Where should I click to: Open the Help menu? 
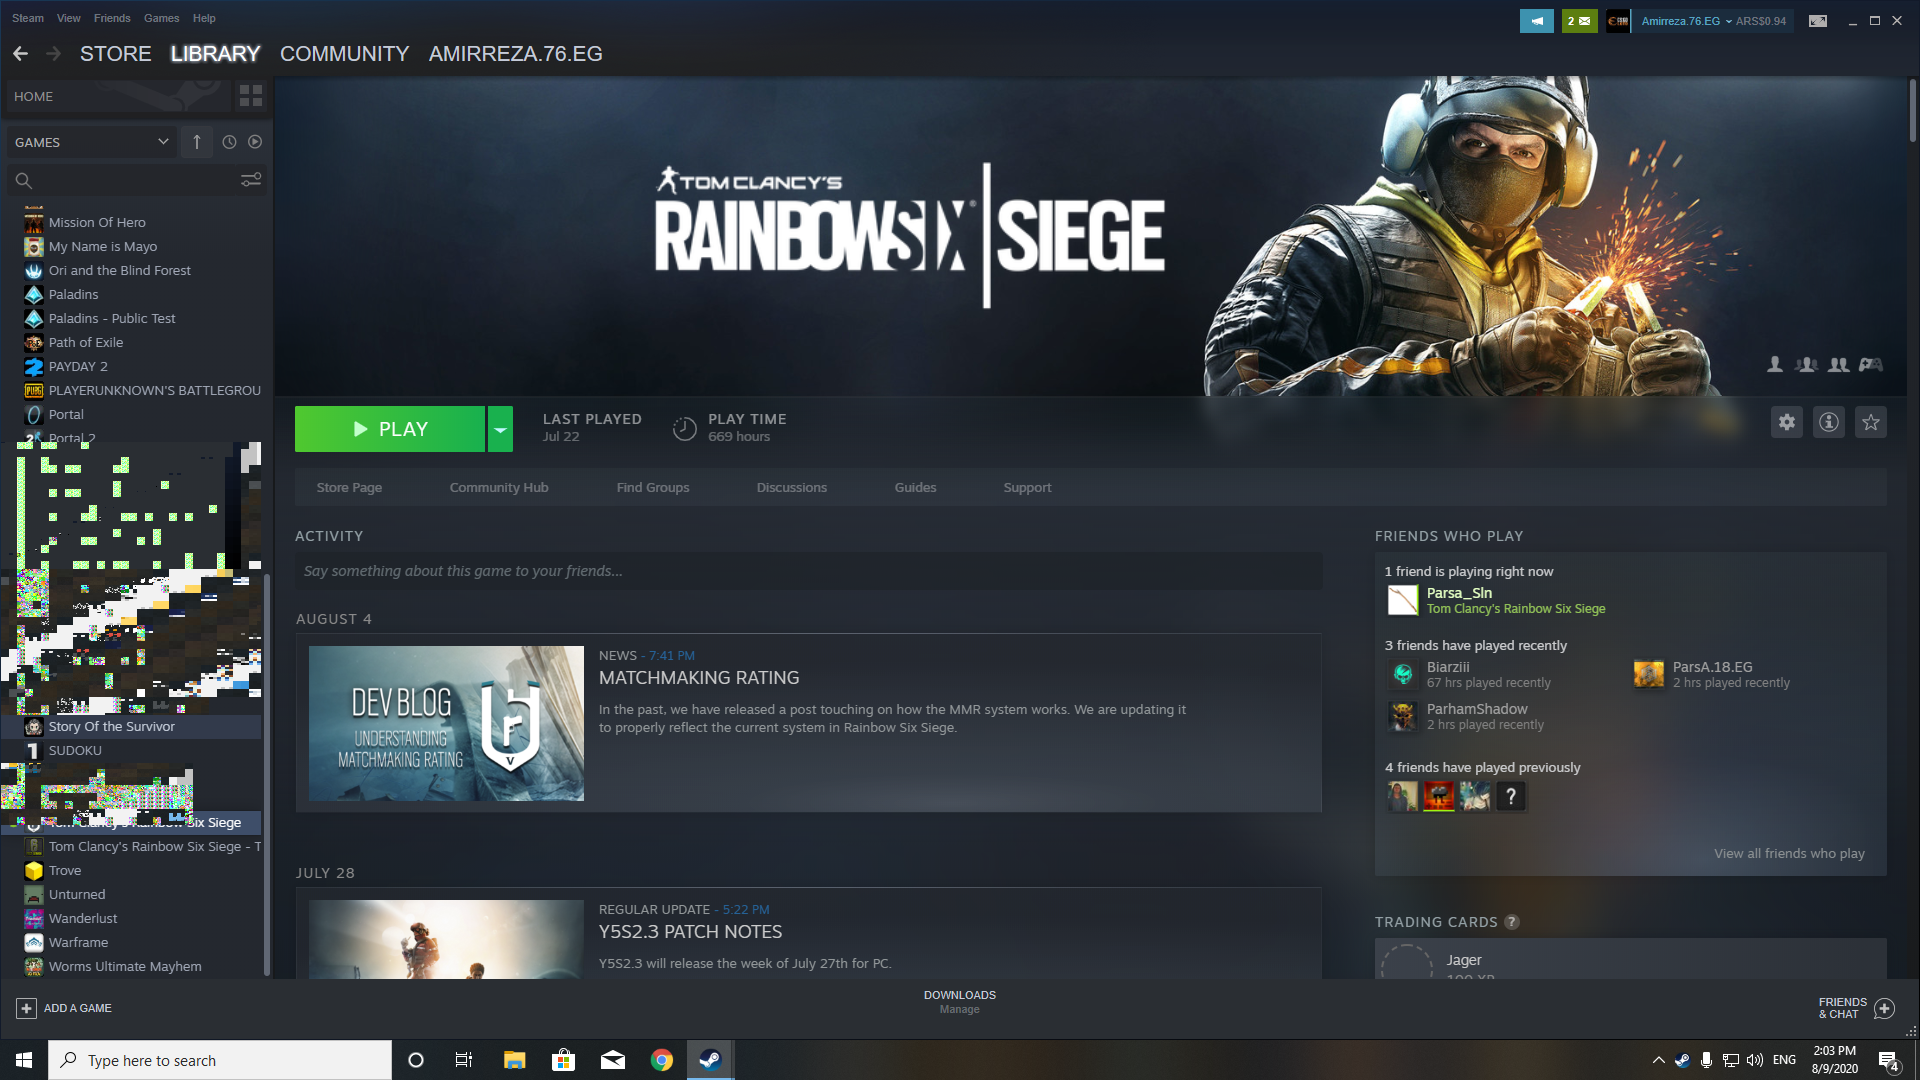click(204, 18)
